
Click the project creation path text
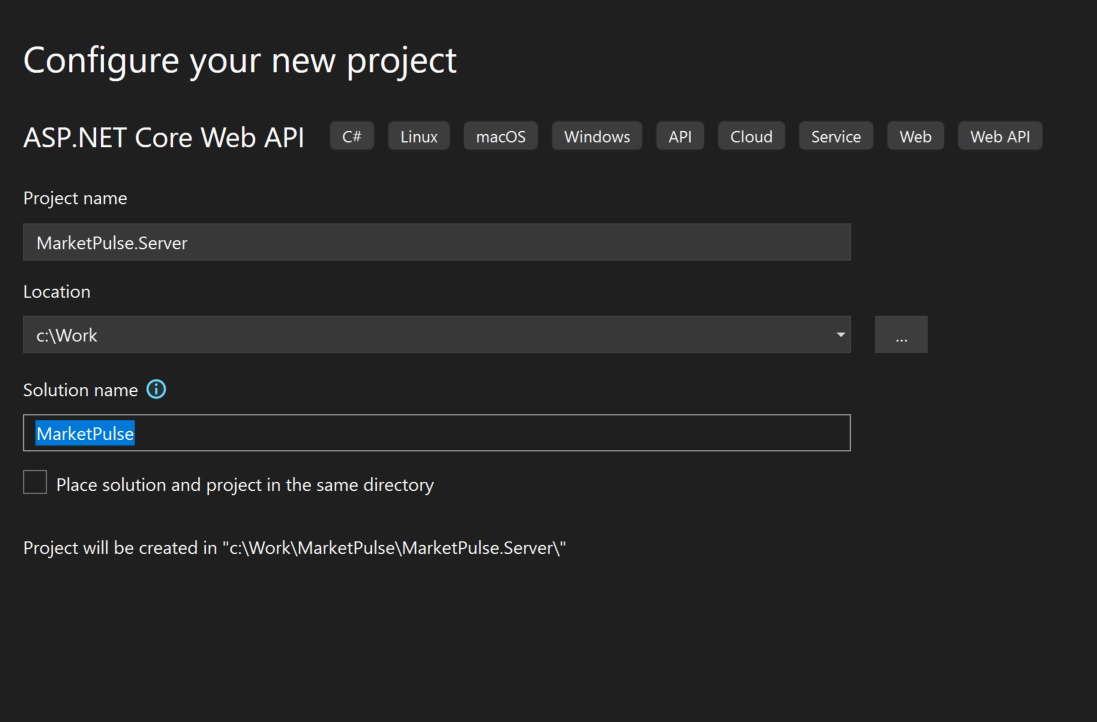click(293, 547)
